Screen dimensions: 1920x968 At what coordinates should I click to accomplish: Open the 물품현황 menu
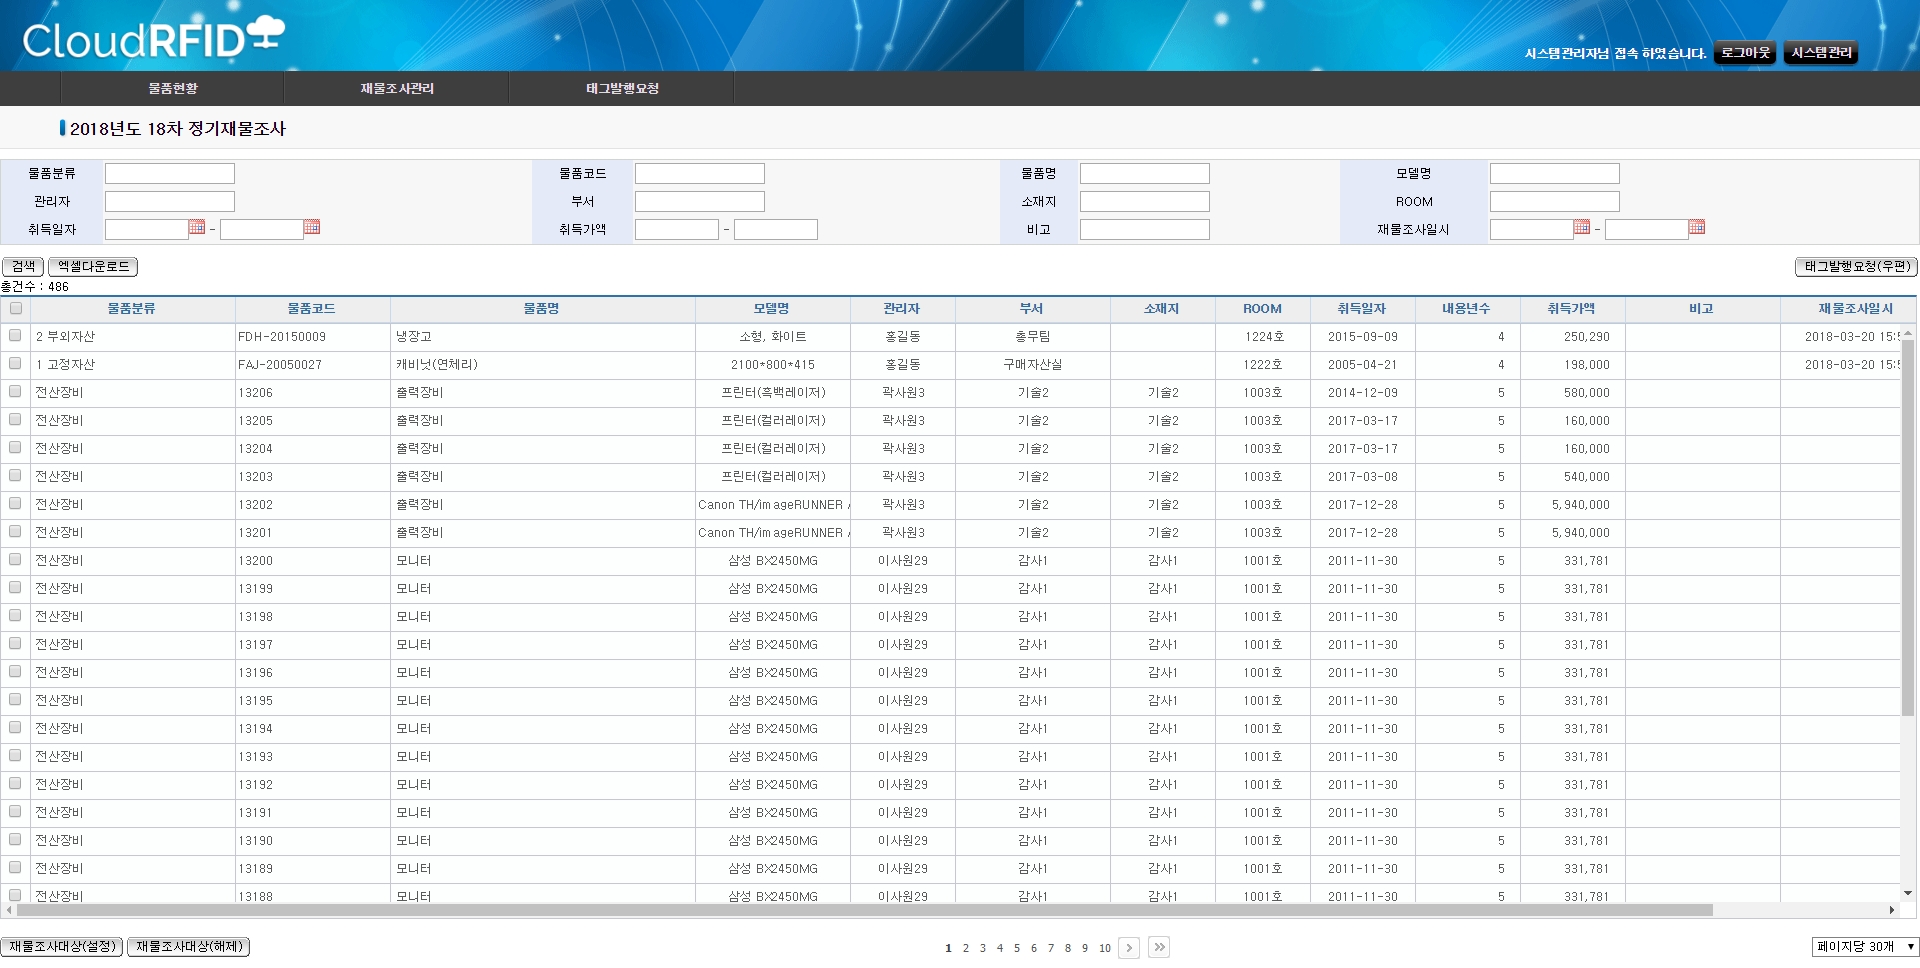[173, 88]
